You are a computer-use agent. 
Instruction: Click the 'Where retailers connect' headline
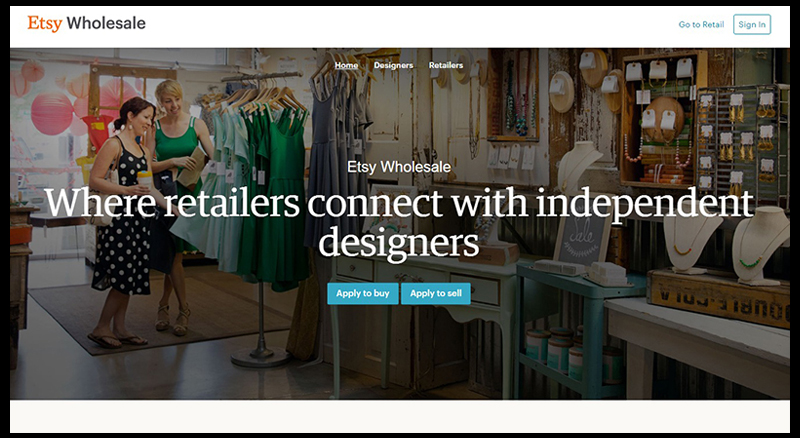pyautogui.click(x=399, y=222)
